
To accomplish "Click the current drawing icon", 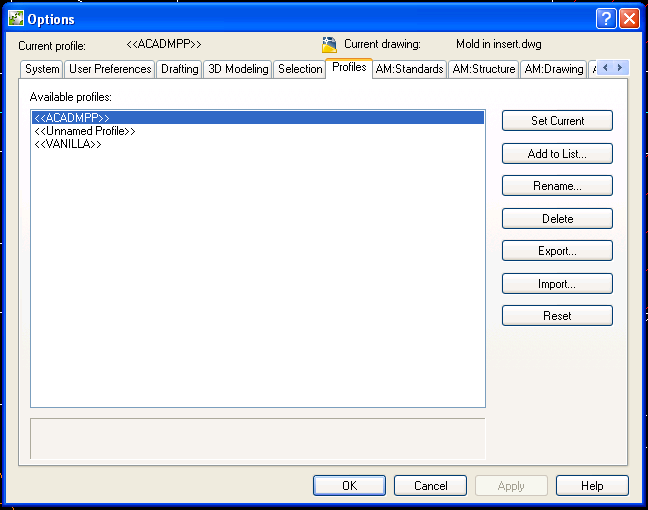I will (329, 45).
